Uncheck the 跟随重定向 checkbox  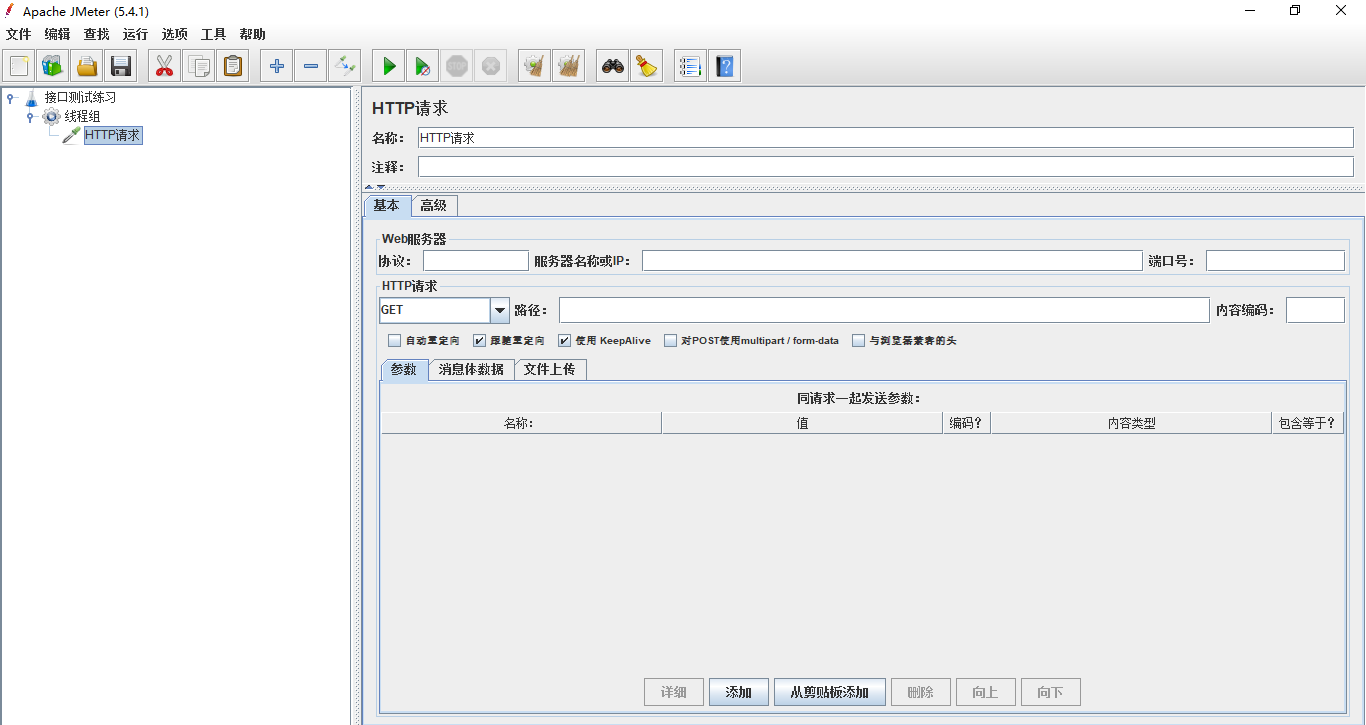tap(479, 341)
